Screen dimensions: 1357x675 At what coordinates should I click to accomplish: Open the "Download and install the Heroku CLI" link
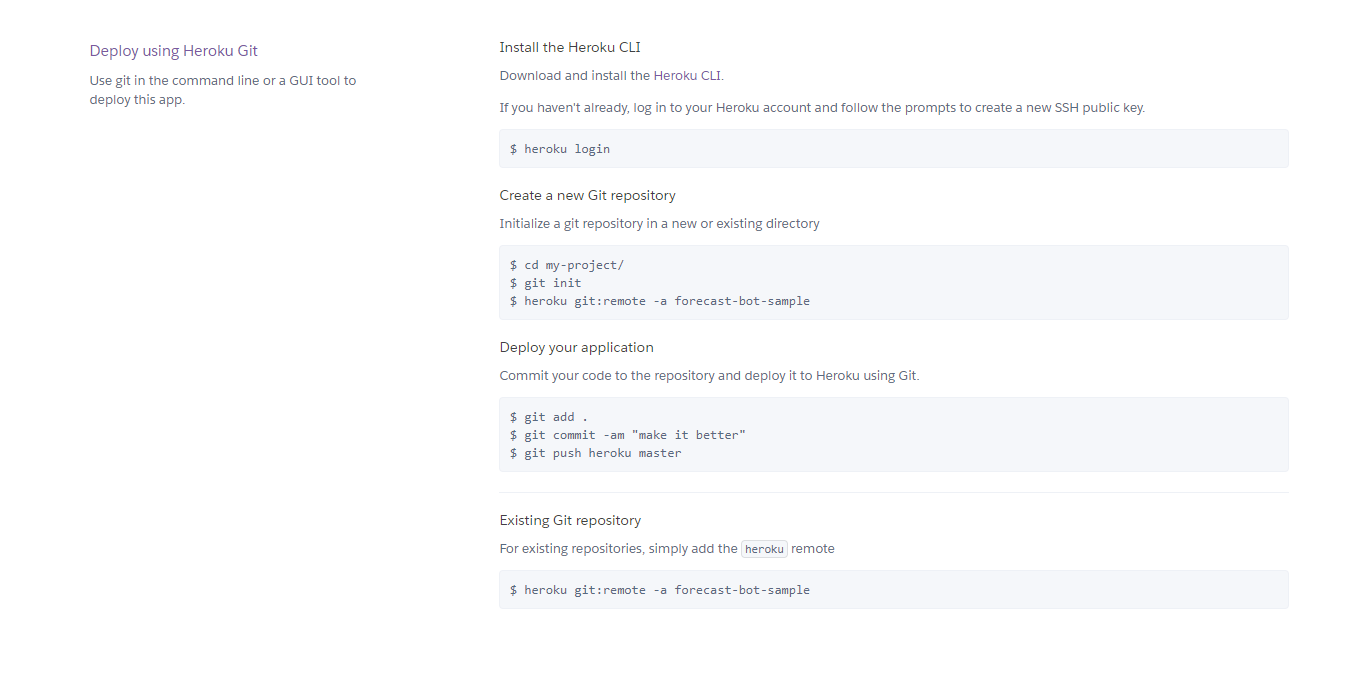coord(611,75)
